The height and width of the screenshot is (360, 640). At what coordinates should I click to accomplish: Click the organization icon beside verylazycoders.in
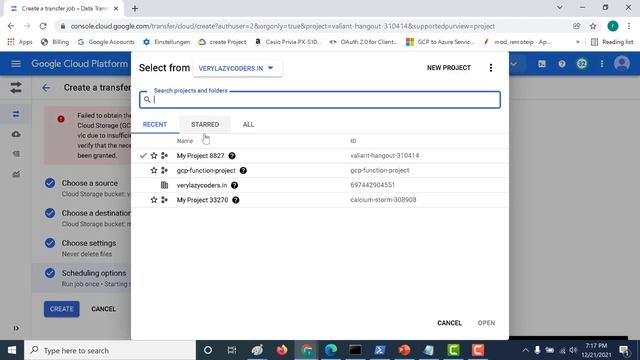tap(164, 185)
